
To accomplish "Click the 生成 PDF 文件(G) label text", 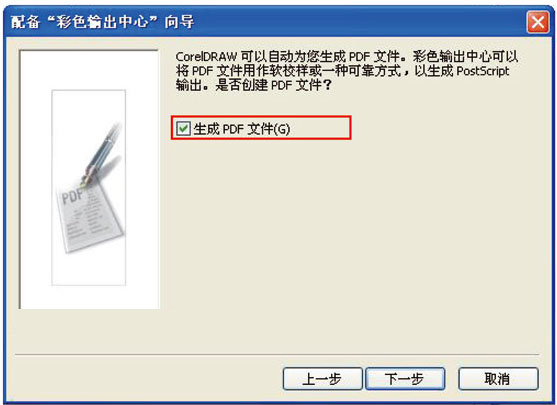I will [242, 129].
